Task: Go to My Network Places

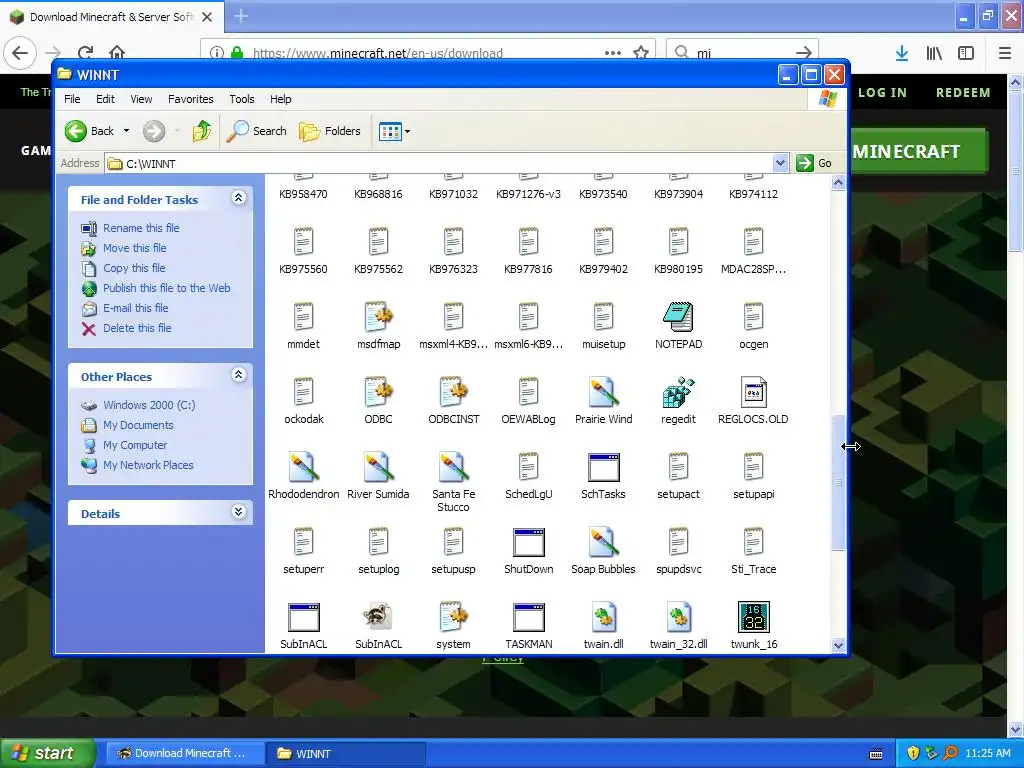Action: point(148,465)
